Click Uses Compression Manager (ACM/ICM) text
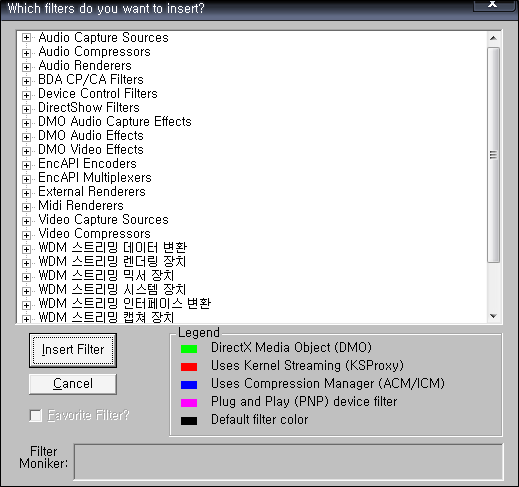Image resolution: width=519 pixels, height=487 pixels. (x=328, y=384)
